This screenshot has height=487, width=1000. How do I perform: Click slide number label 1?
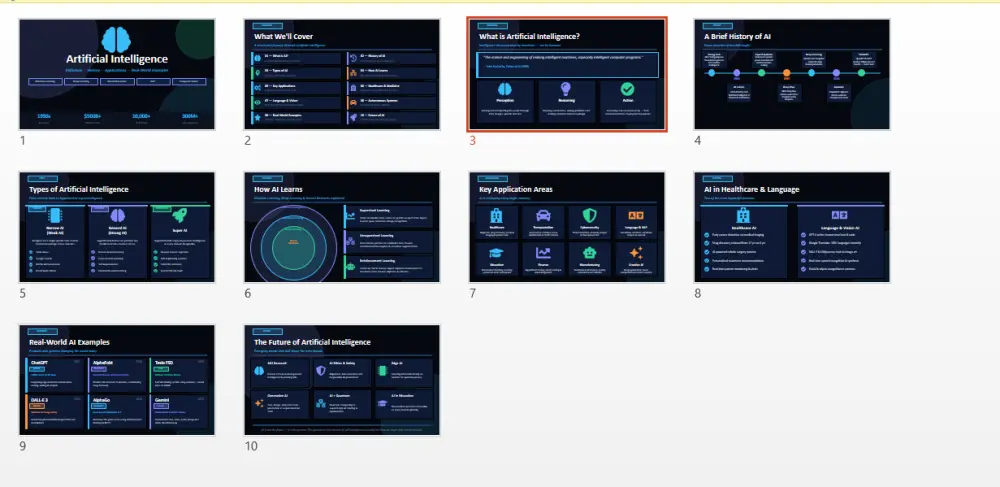23,140
